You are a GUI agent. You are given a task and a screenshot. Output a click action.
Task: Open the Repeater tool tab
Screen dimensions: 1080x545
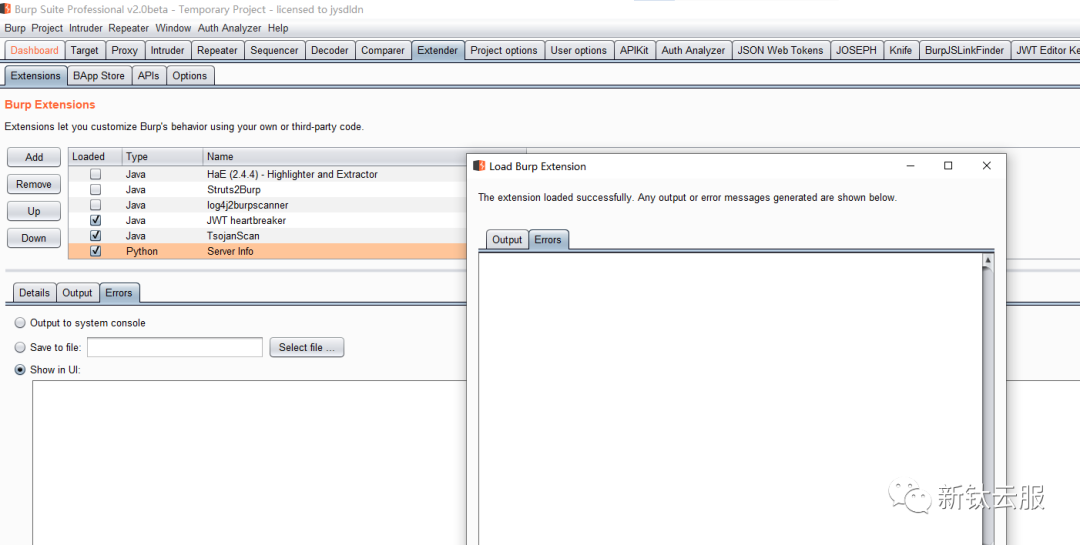tap(217, 50)
